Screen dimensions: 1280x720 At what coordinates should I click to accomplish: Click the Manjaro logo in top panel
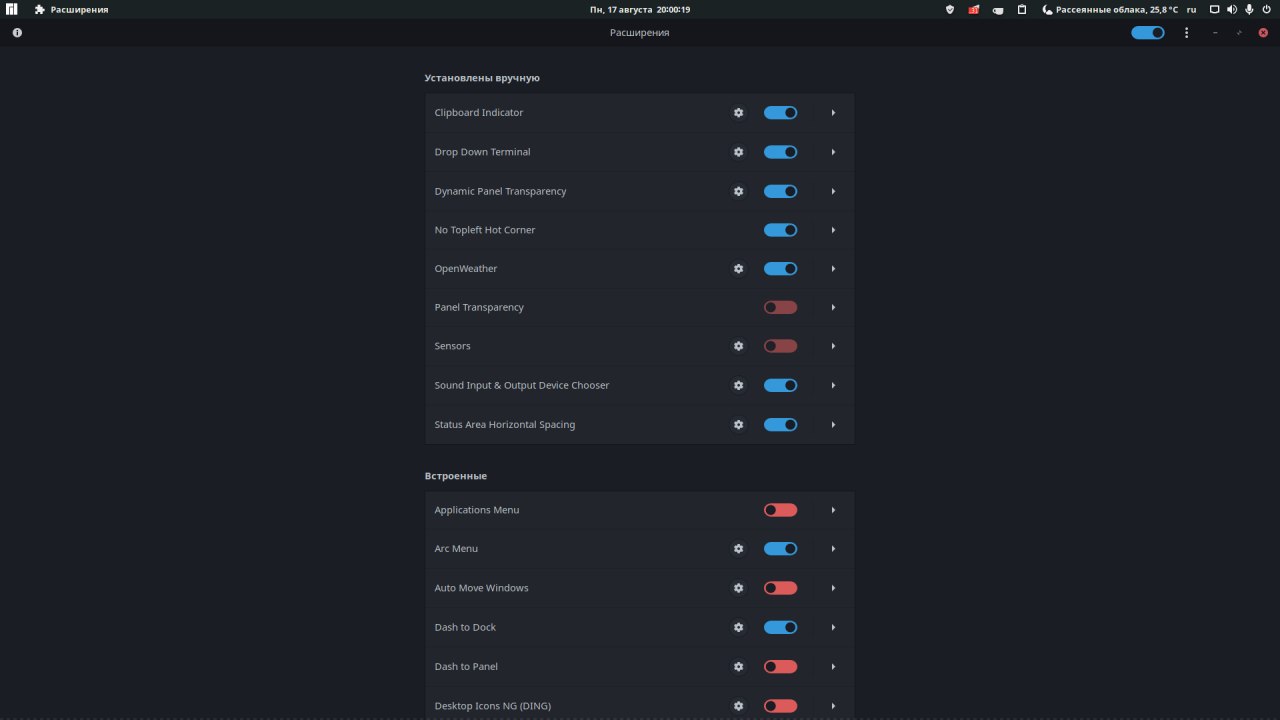(12, 9)
